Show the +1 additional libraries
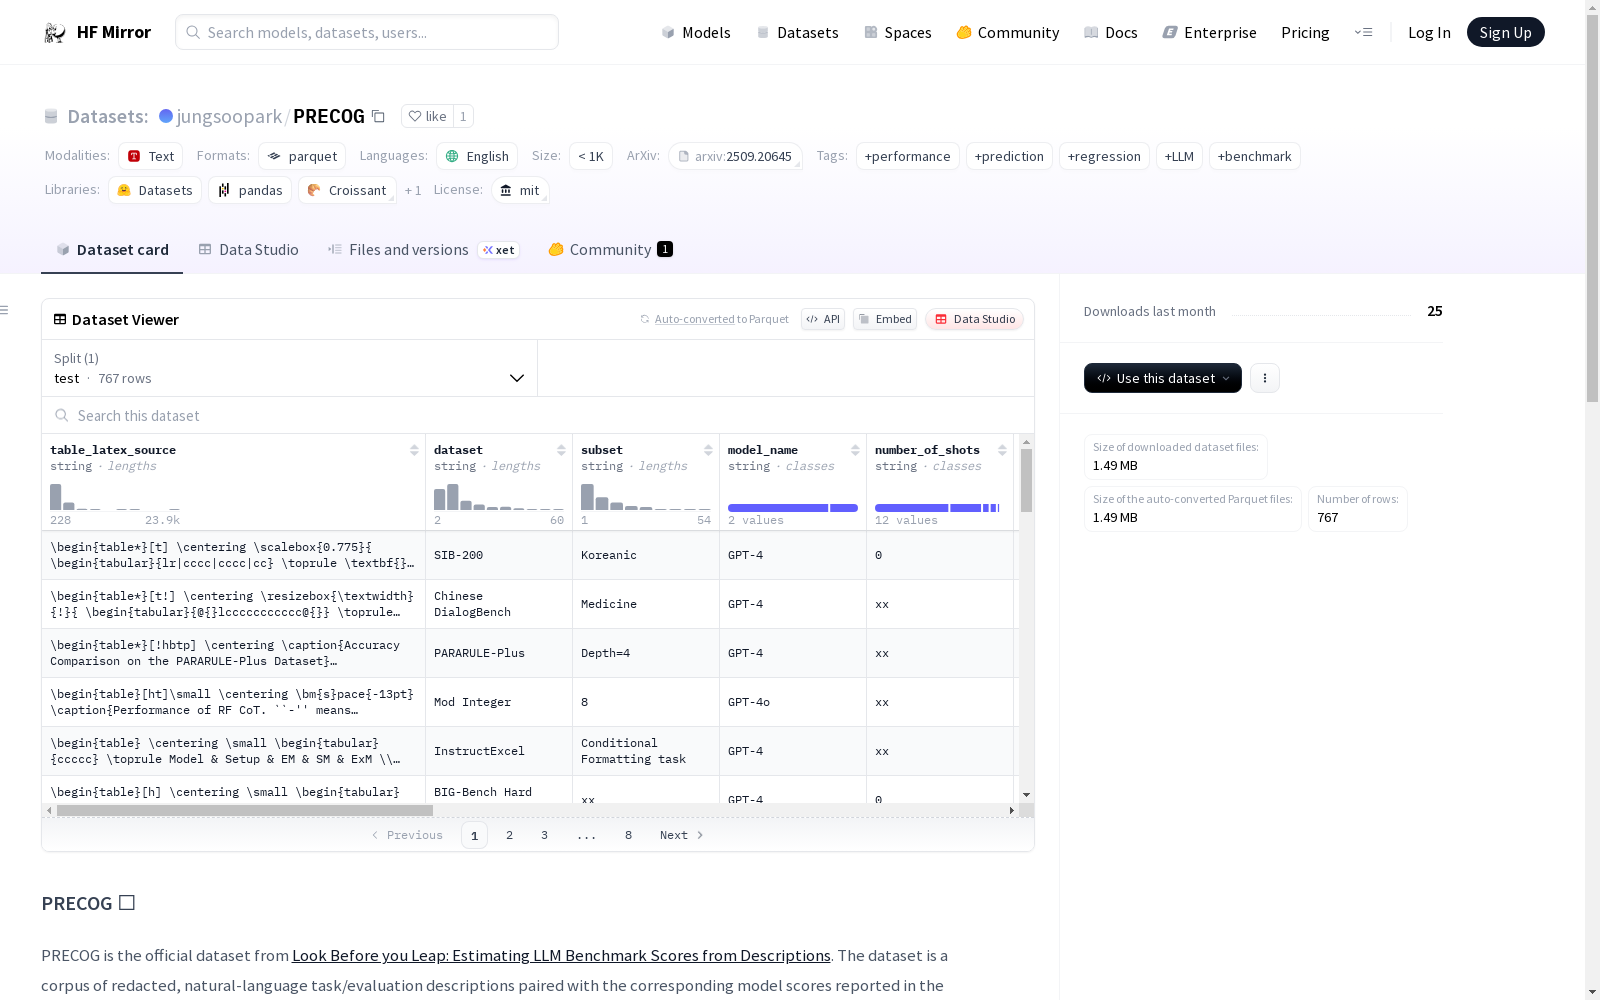1600x1000 pixels. click(413, 190)
